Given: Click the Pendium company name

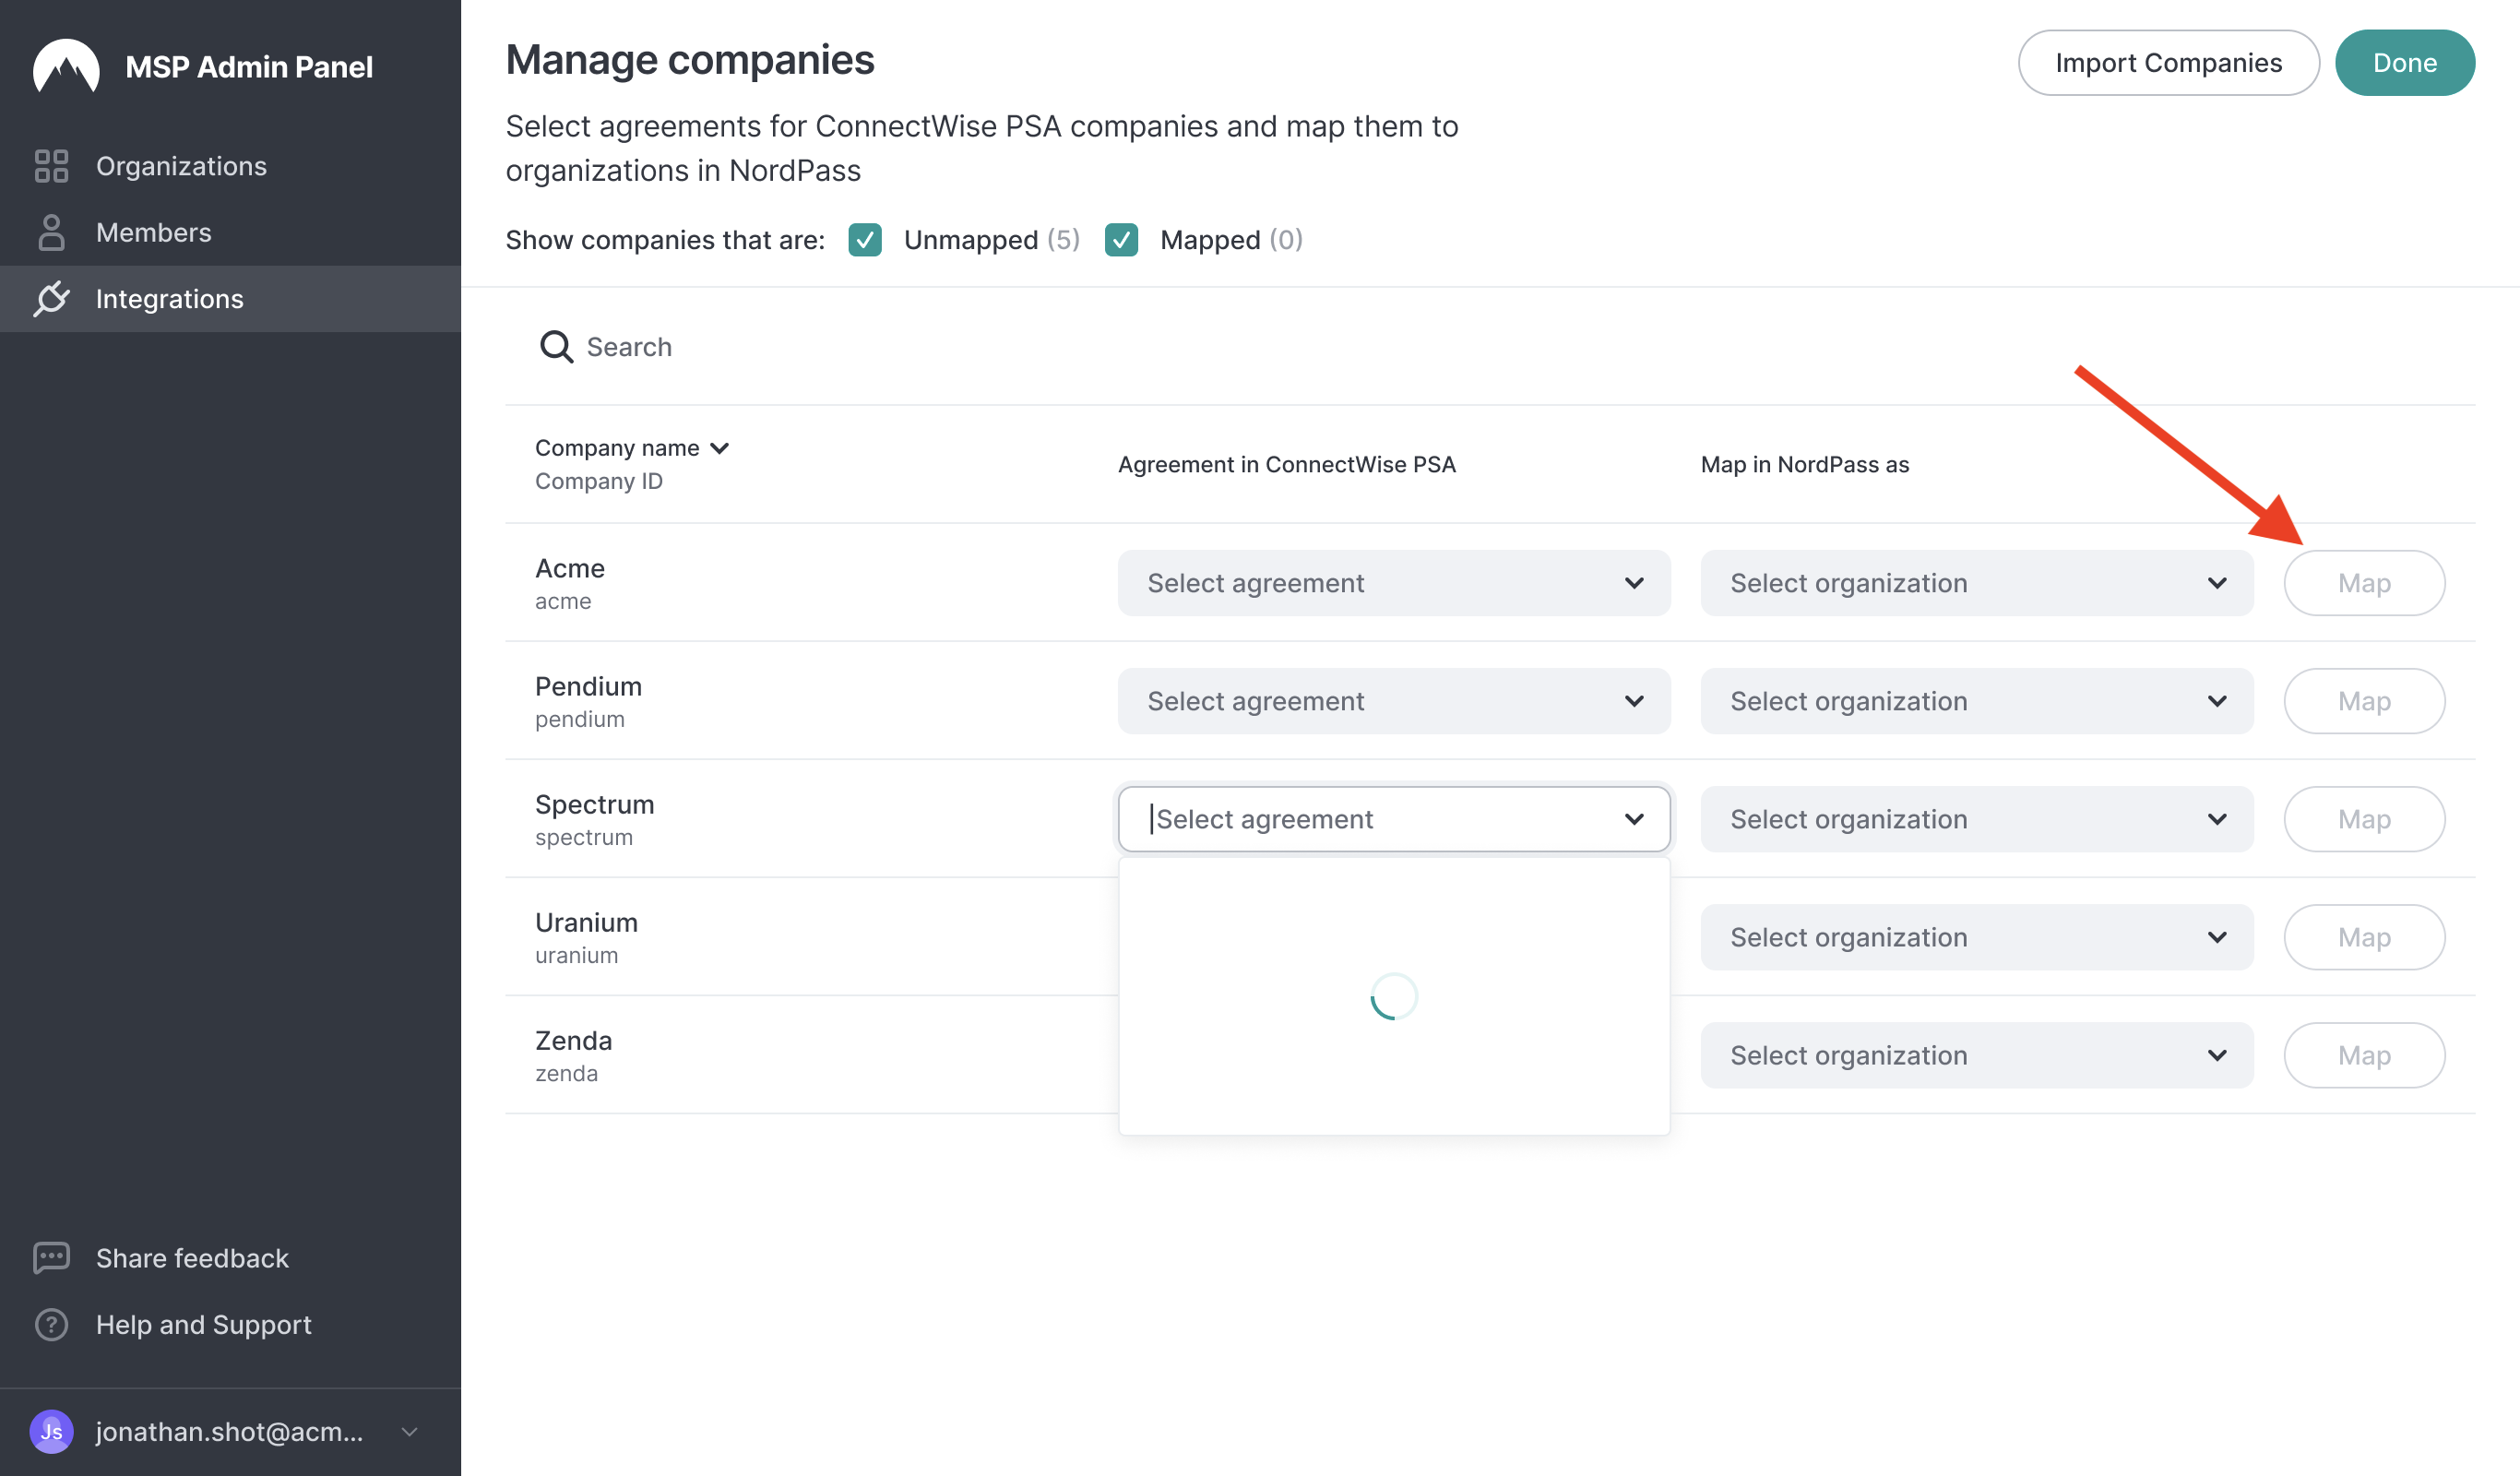Looking at the screenshot, I should click(588, 686).
